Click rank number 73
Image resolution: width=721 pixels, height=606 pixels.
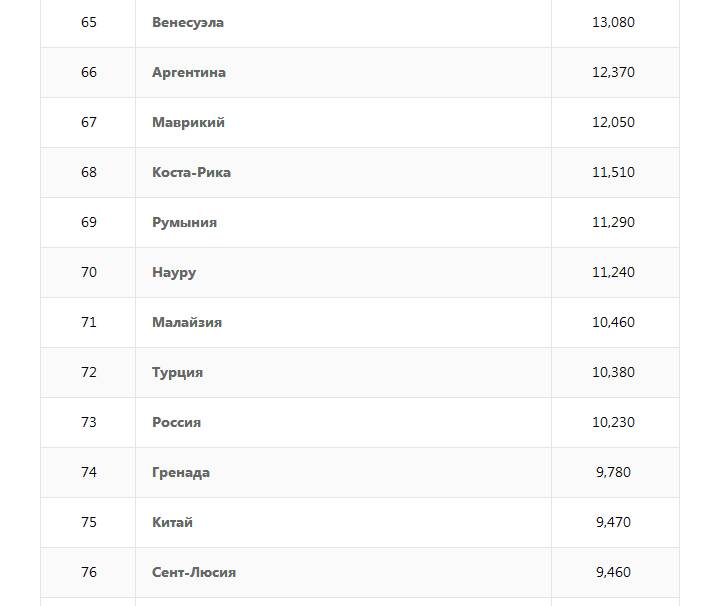(89, 422)
